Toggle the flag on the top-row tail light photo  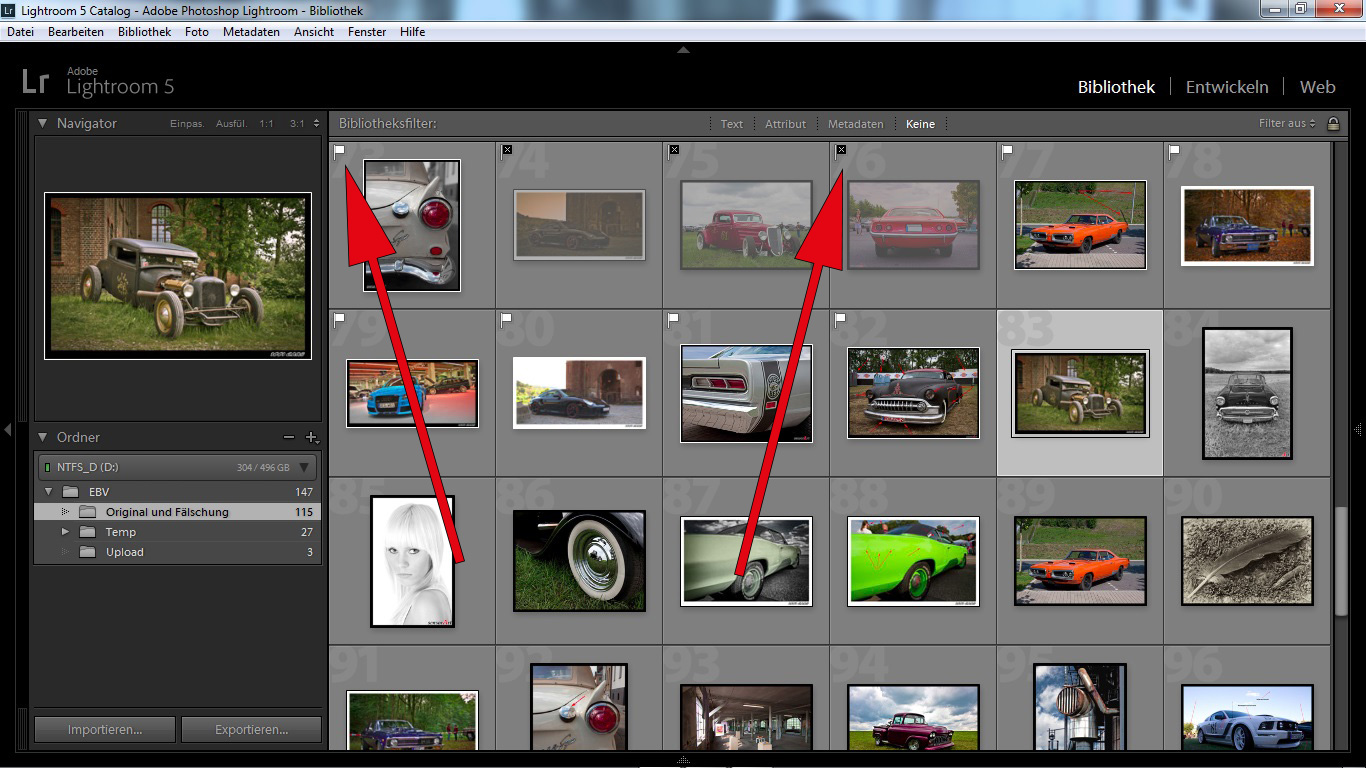coord(339,151)
